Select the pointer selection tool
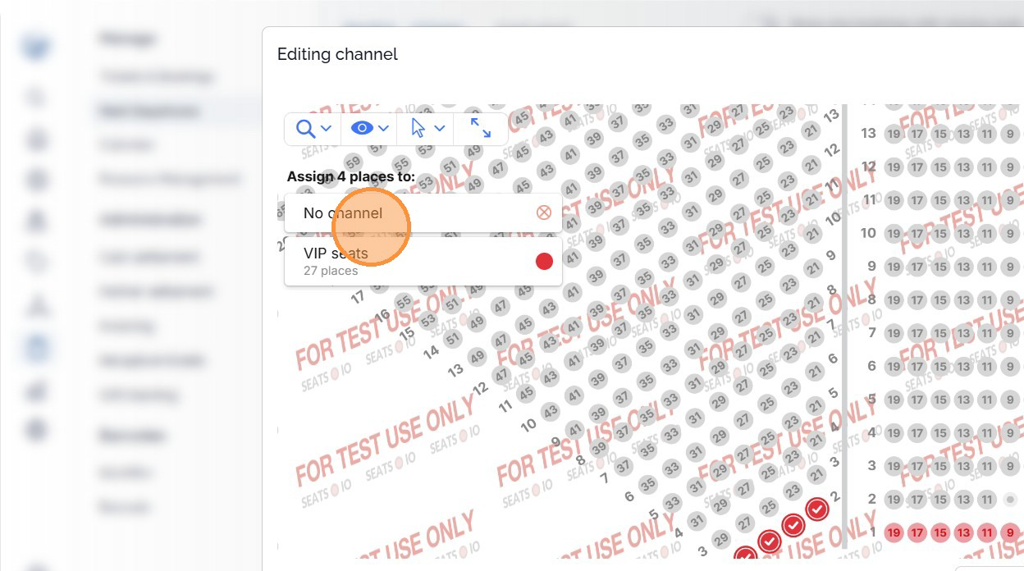This screenshot has width=1024, height=571. coord(418,128)
